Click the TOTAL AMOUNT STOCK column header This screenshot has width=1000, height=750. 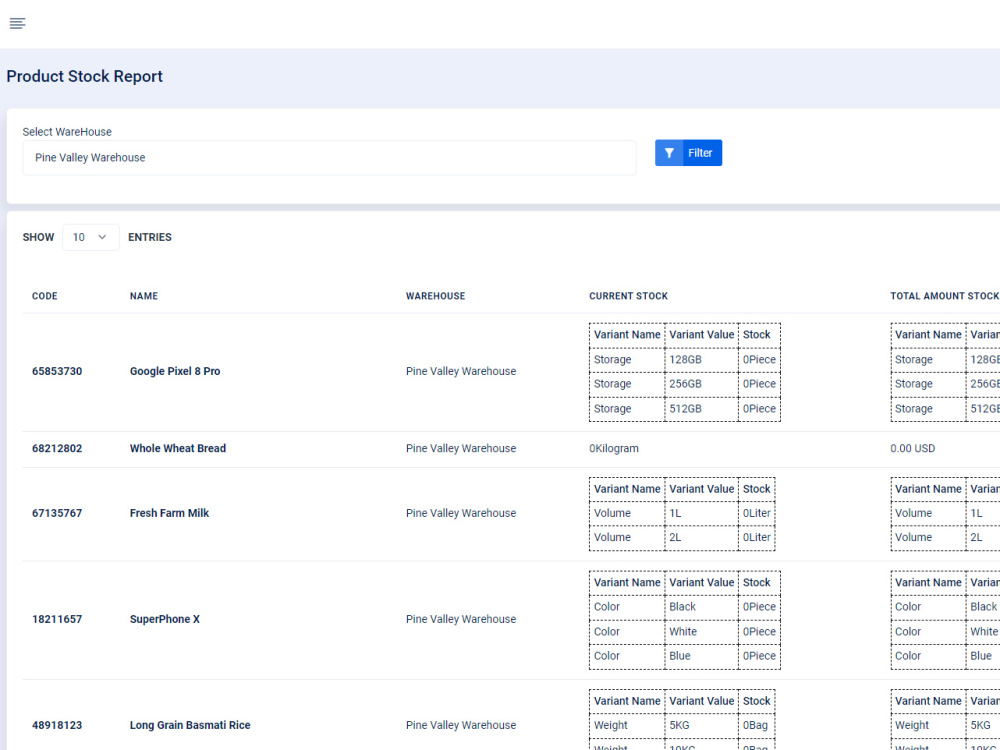point(944,296)
